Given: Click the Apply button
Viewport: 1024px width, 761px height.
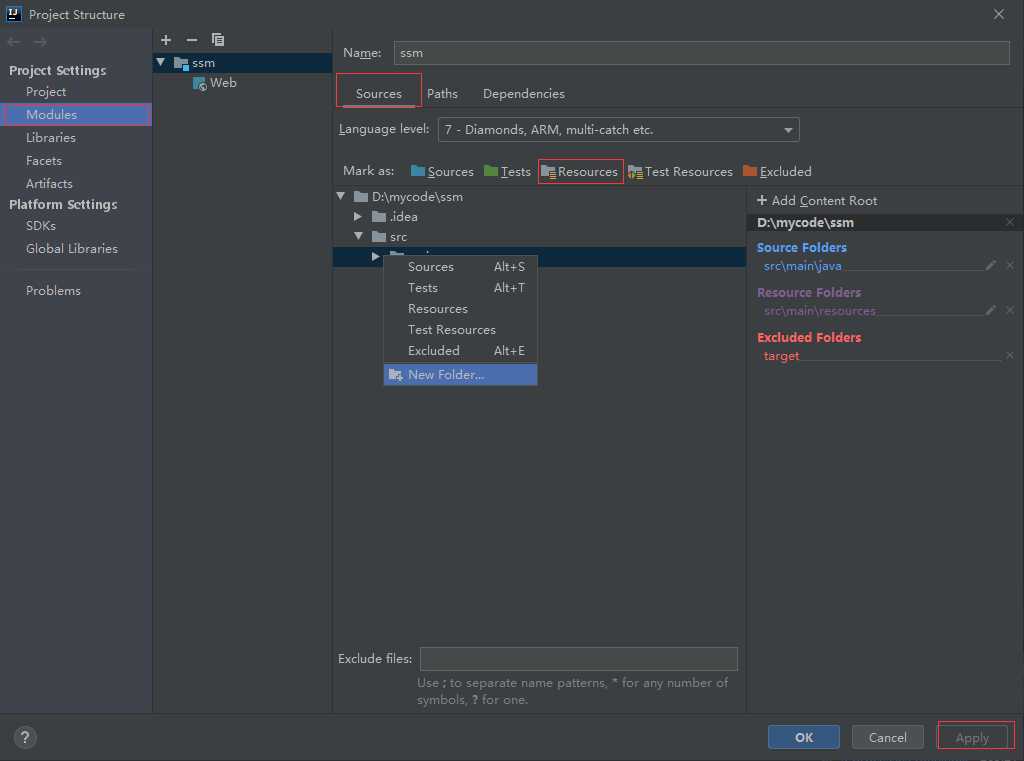Looking at the screenshot, I should pyautogui.click(x=972, y=737).
